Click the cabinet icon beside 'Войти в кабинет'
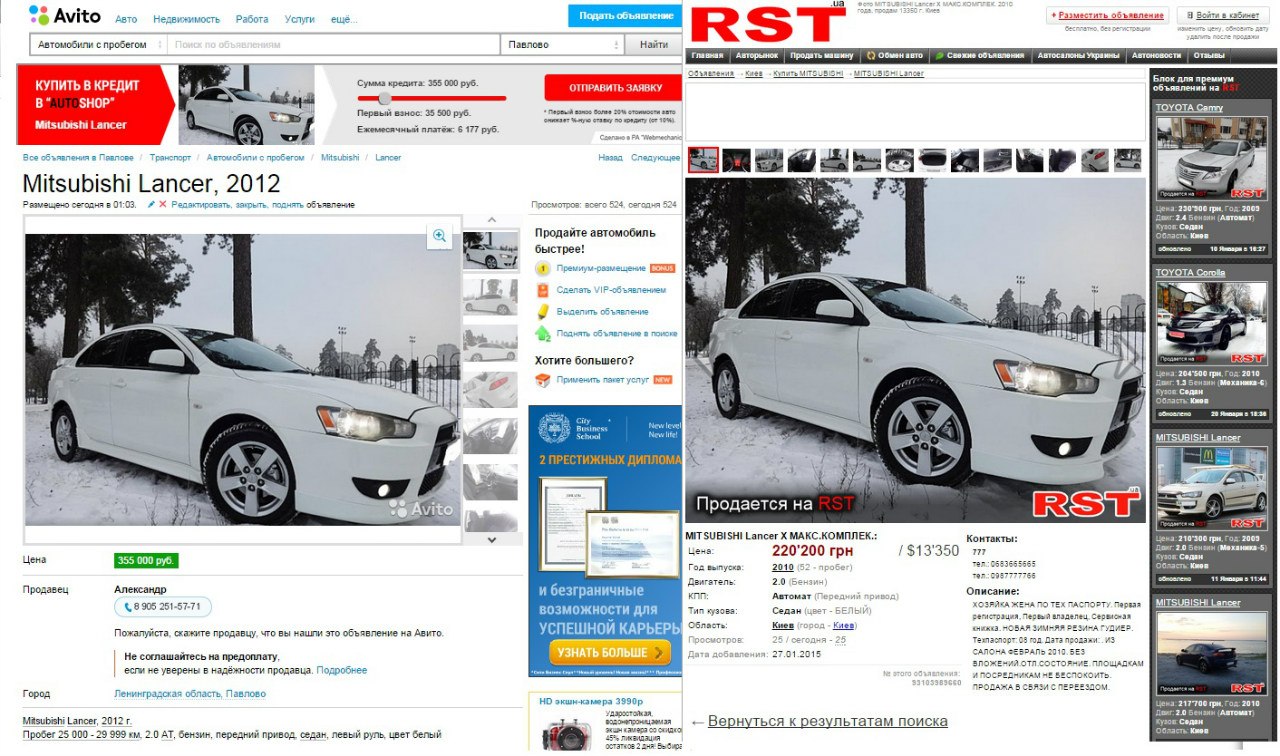 (x=1188, y=15)
